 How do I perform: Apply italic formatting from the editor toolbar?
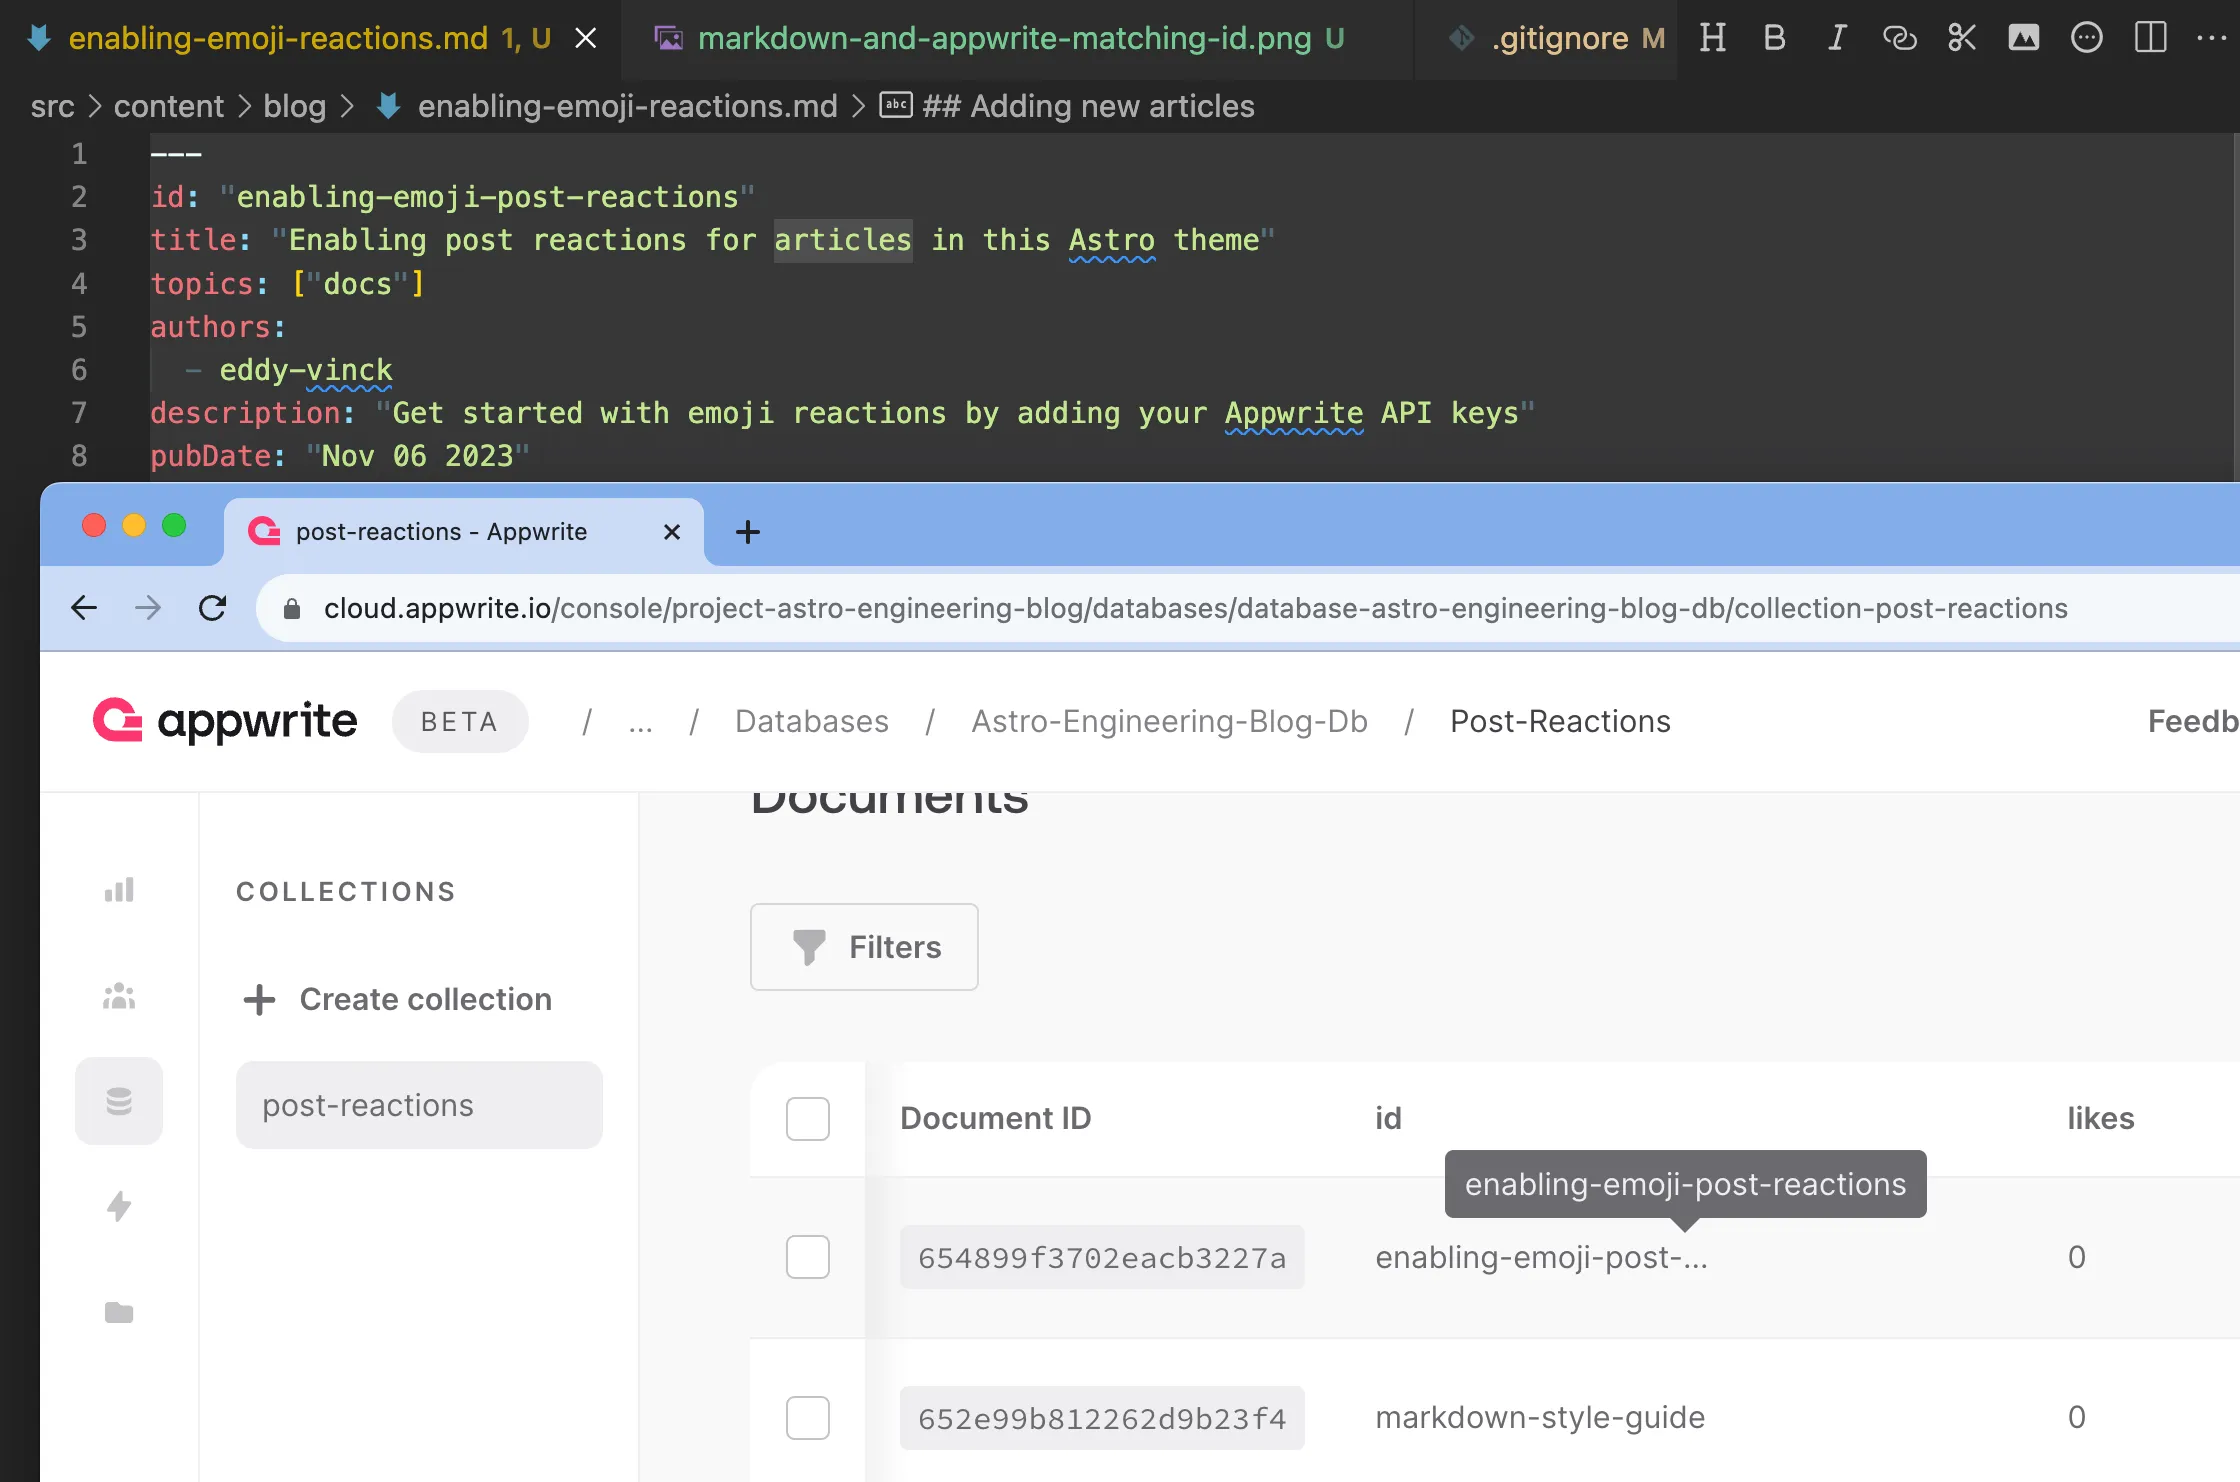1836,38
